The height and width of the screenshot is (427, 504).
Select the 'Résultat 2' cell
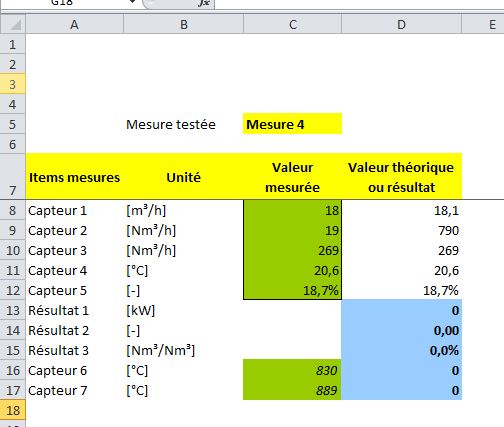click(x=74, y=330)
